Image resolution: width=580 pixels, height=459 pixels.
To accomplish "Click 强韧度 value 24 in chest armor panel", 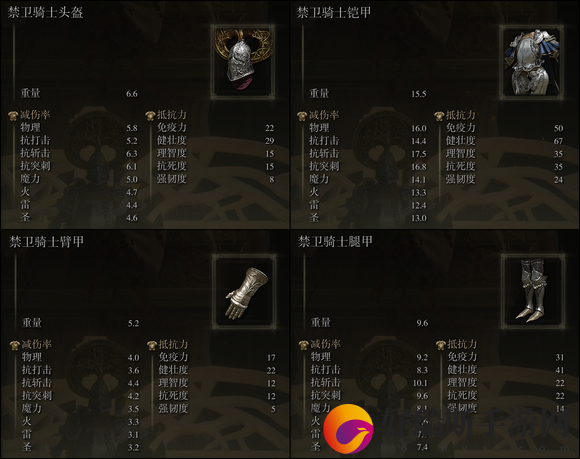I will click(558, 180).
